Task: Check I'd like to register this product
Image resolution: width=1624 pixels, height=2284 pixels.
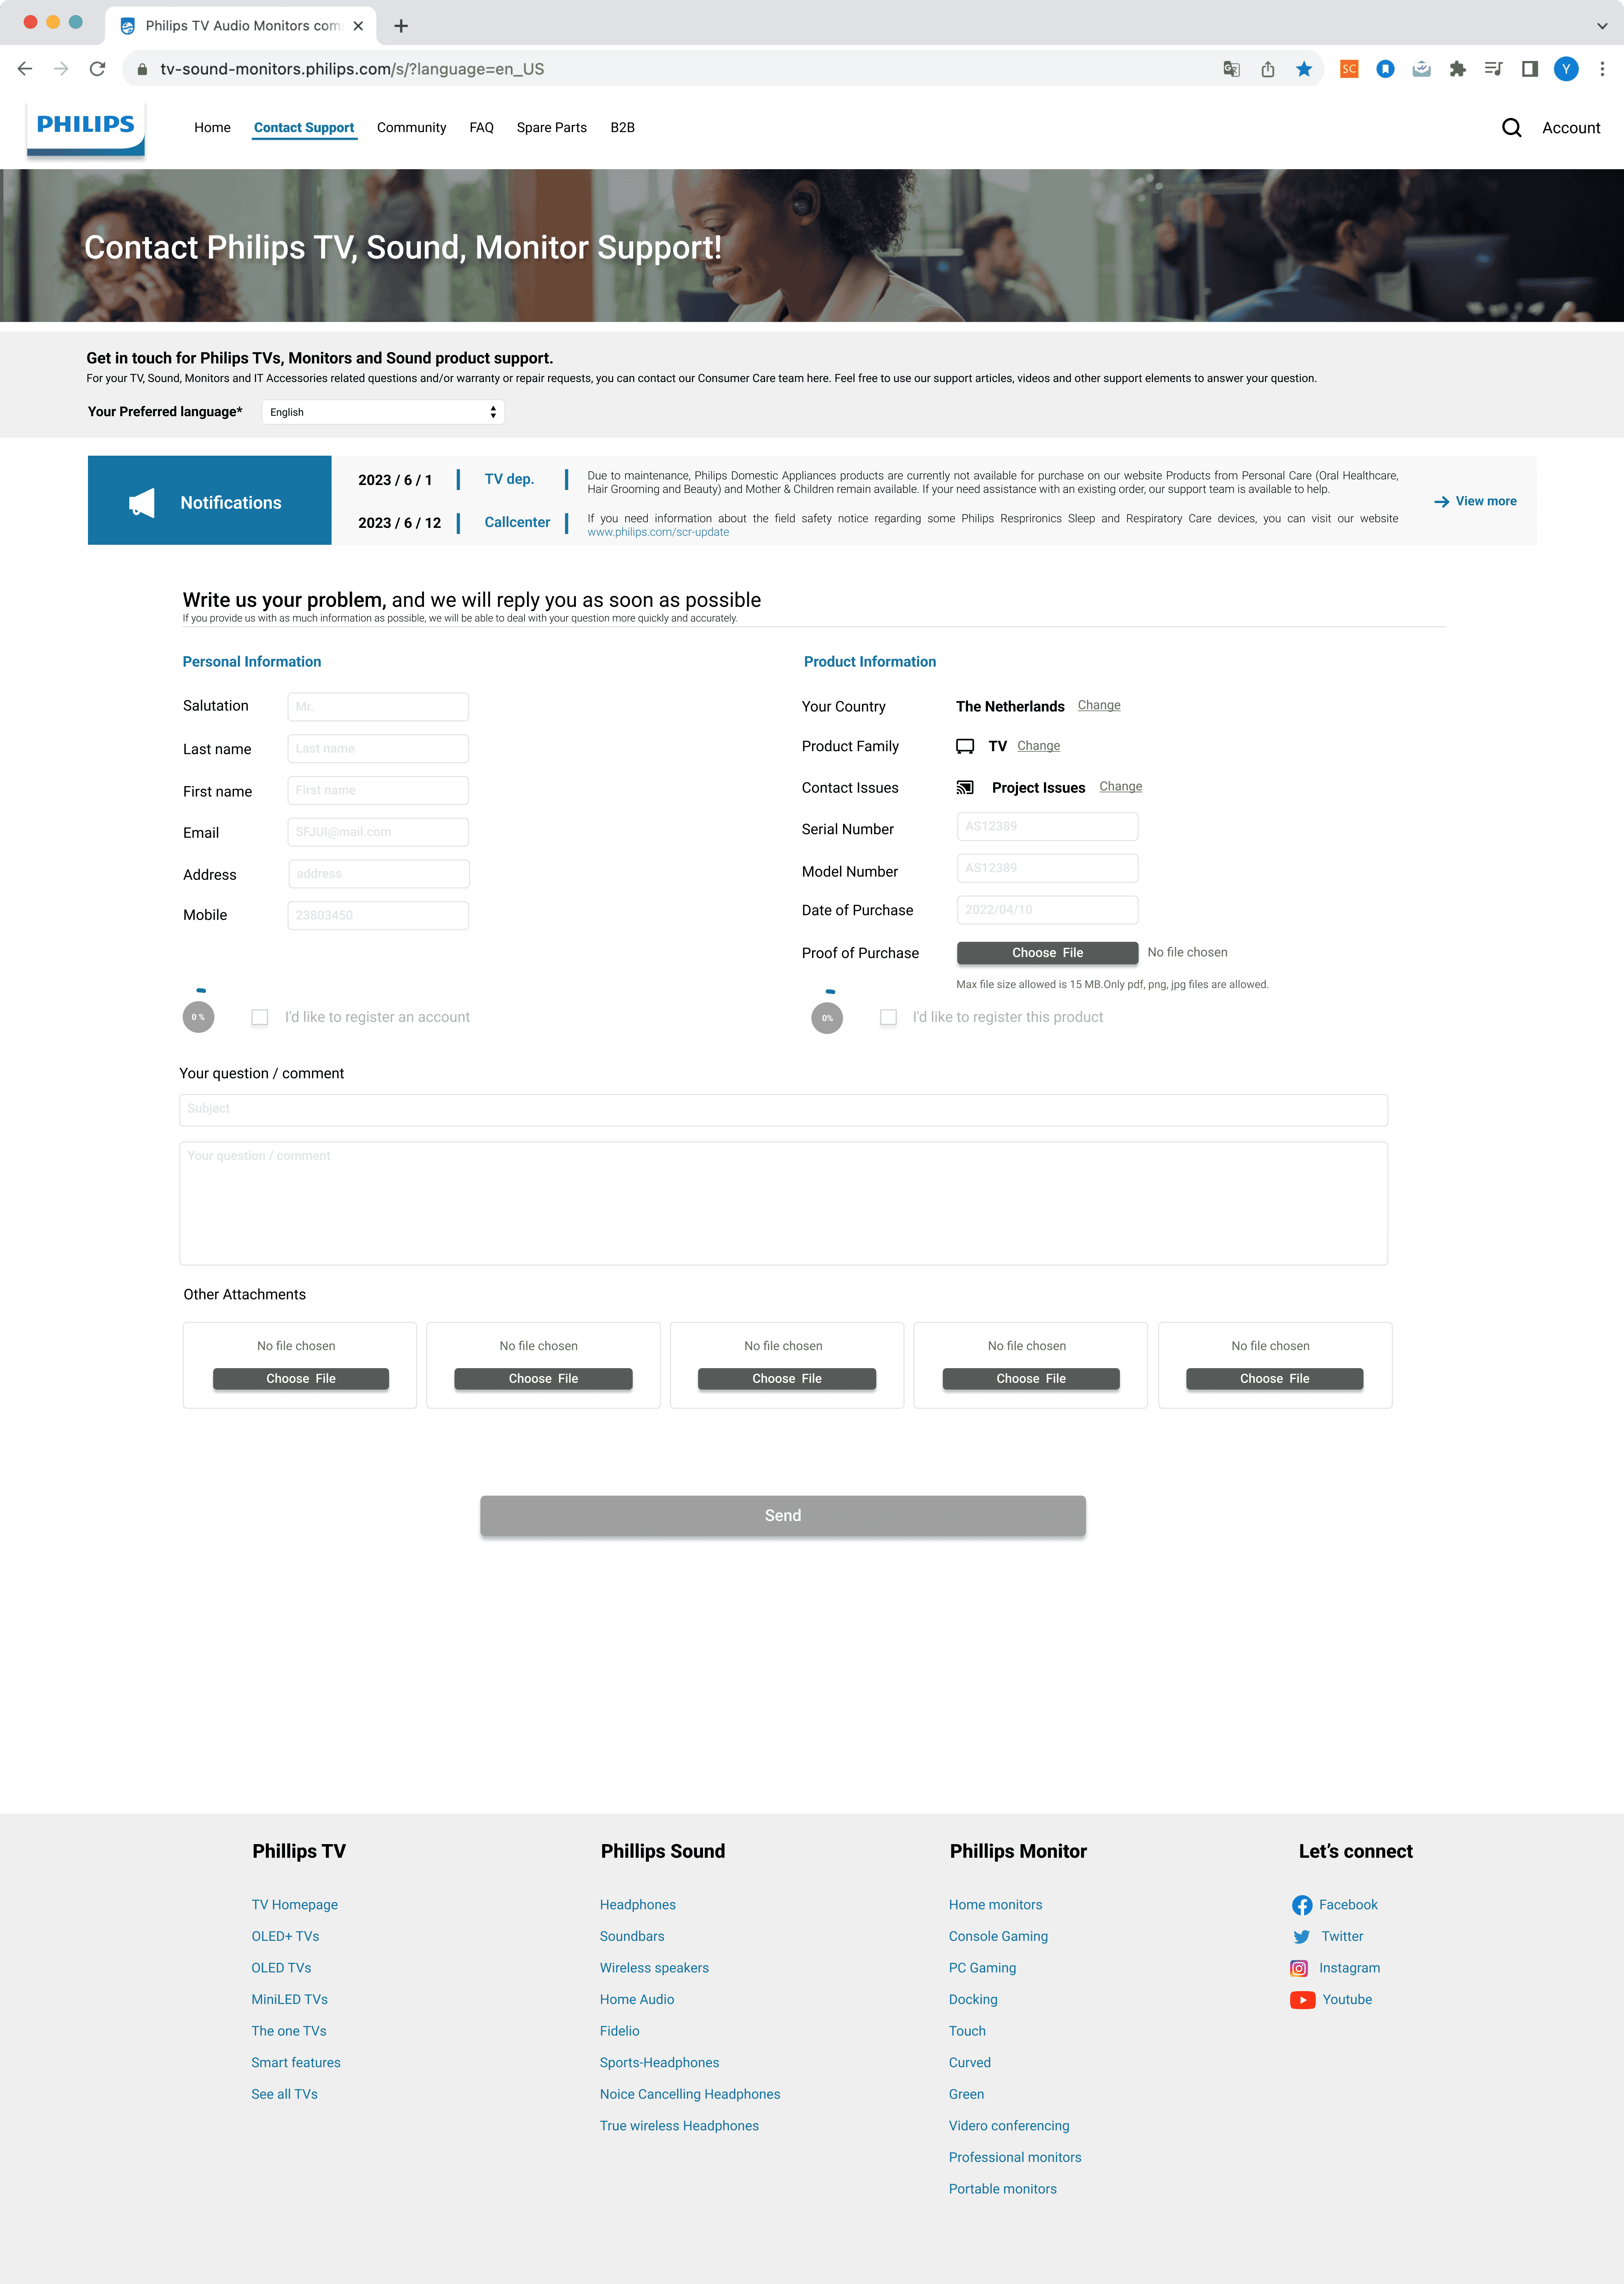Action: (888, 1017)
